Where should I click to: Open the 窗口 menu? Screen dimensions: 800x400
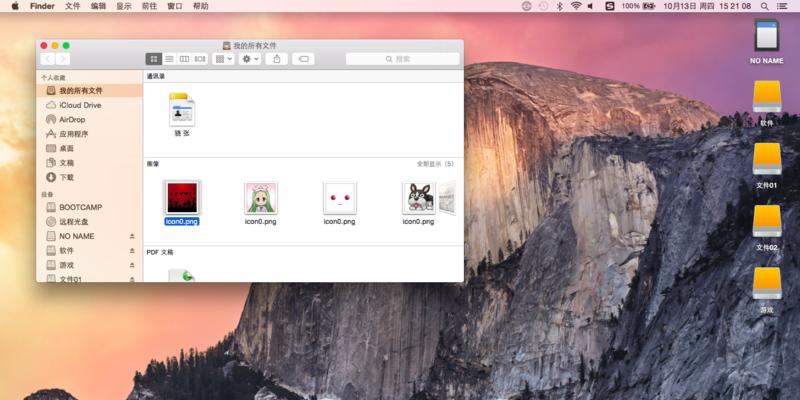[x=175, y=6]
